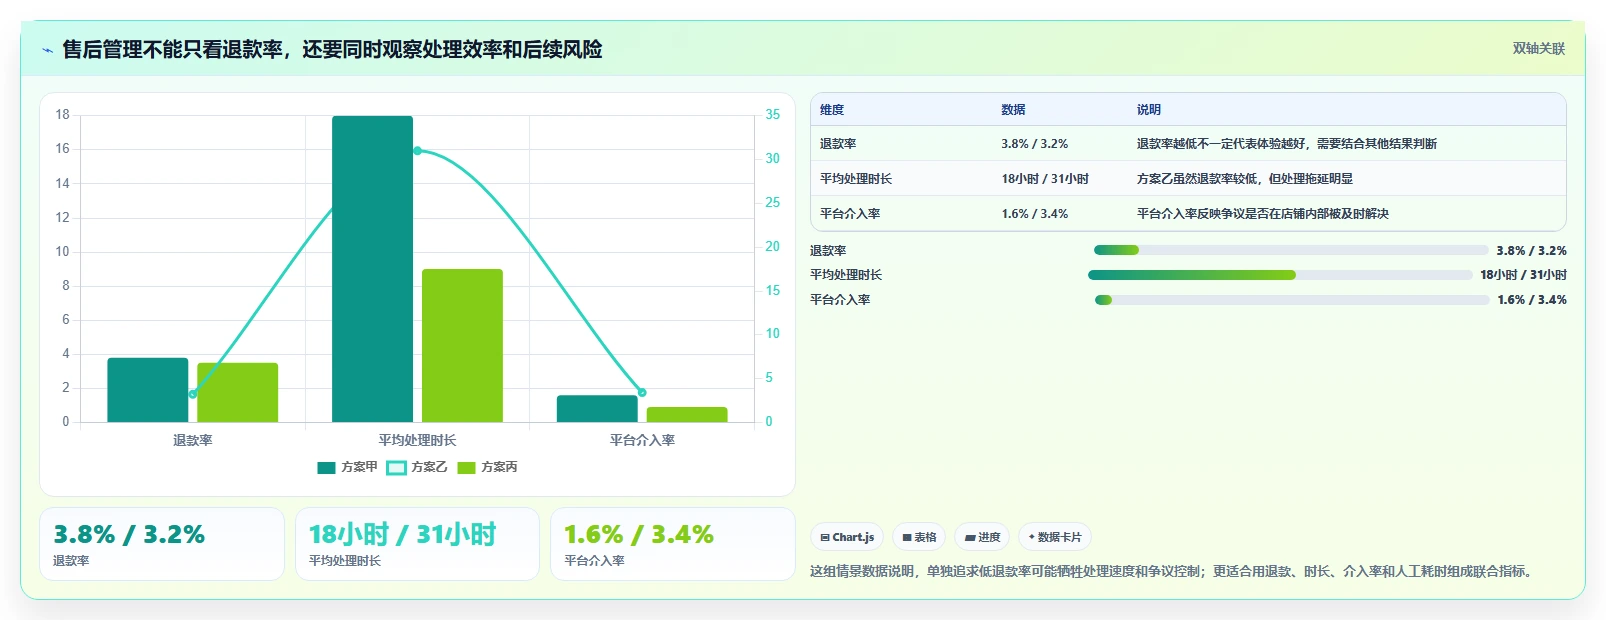Select the 3.8% / 3.2% stat card
The width and height of the screenshot is (1606, 620).
coord(162,544)
